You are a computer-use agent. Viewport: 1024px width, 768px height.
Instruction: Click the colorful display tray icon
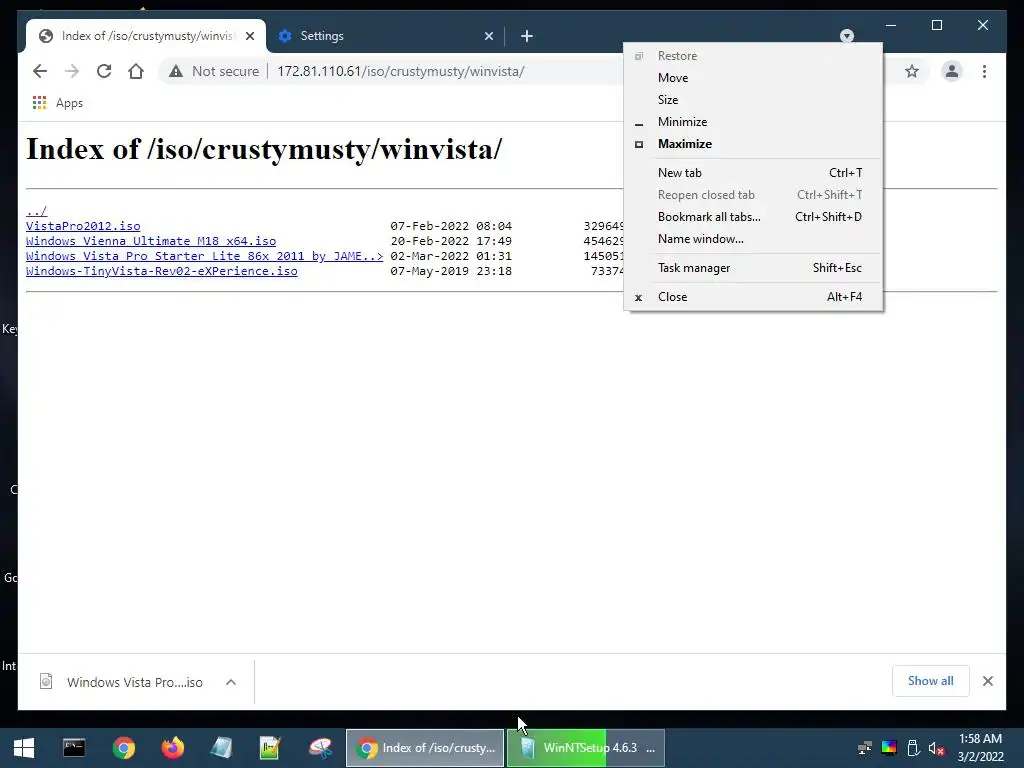[889, 748]
